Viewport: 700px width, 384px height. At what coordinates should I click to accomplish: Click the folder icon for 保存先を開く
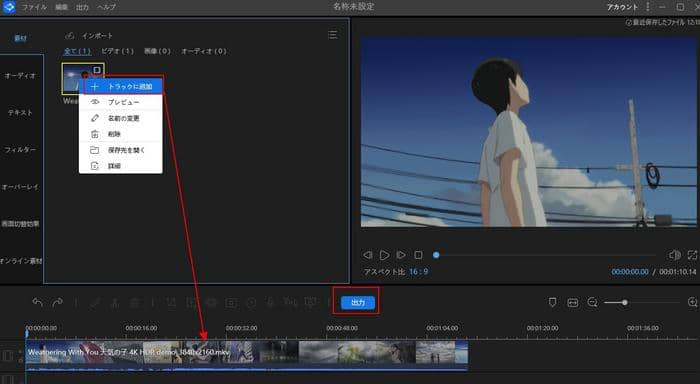pos(94,150)
